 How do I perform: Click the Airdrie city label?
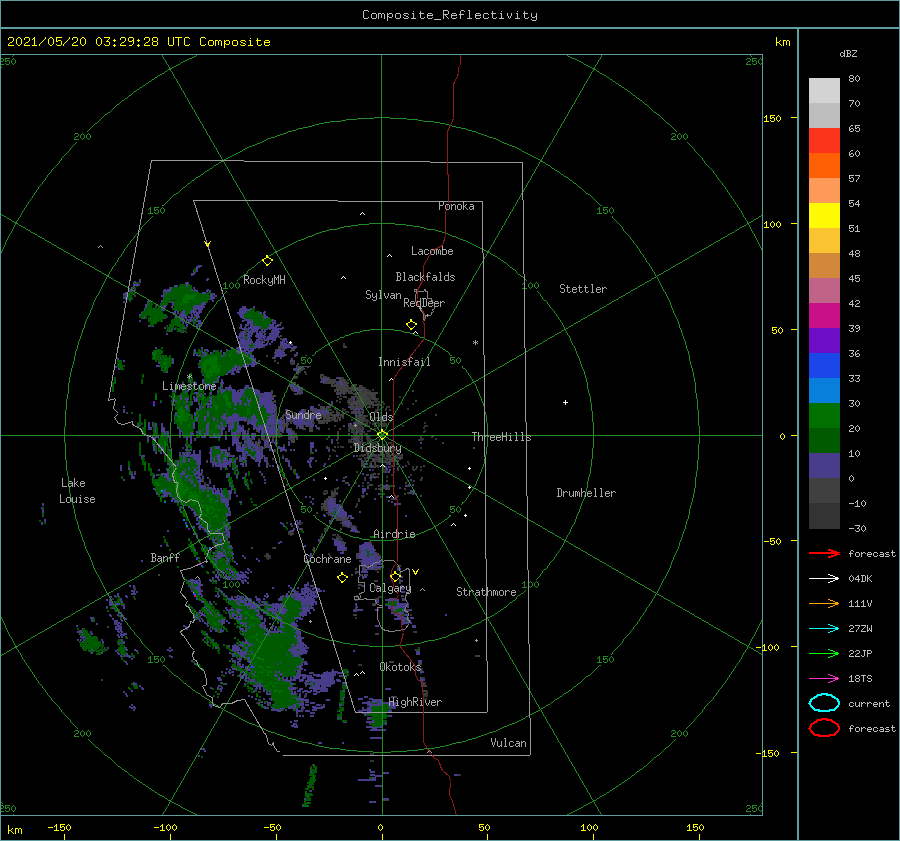point(394,534)
